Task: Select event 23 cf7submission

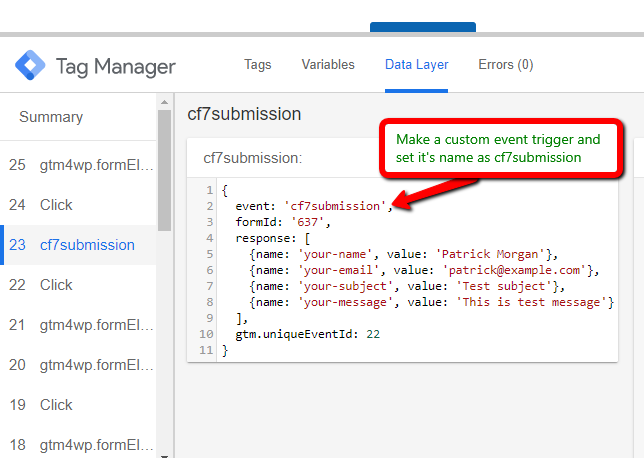Action: (86, 245)
